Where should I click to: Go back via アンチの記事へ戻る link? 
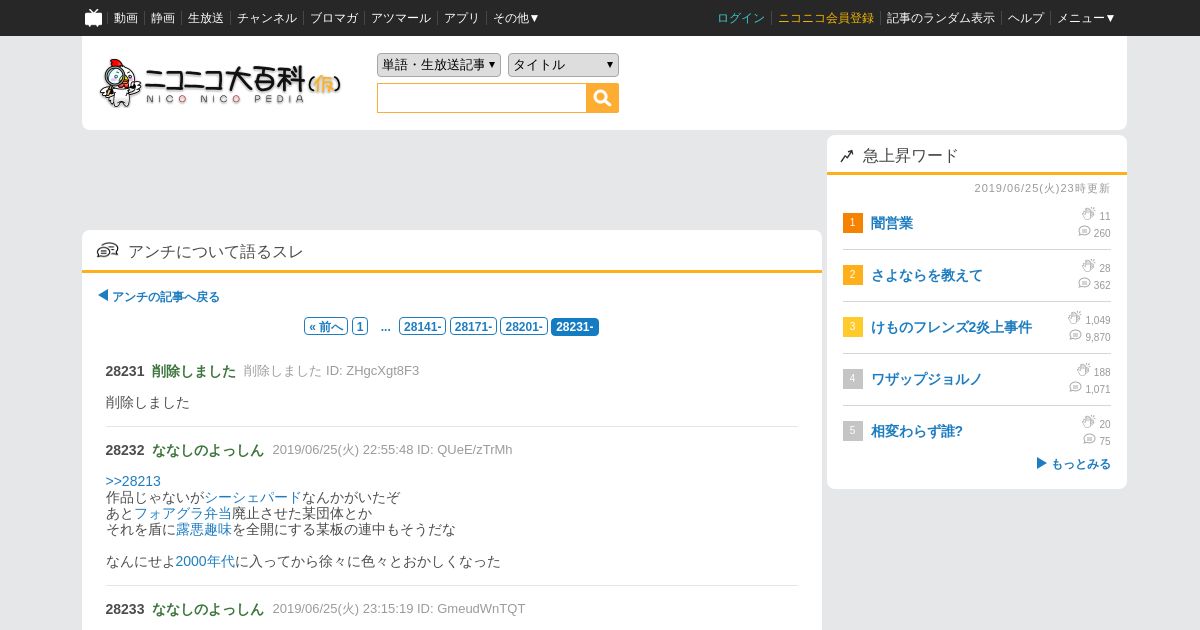pyautogui.click(x=159, y=297)
